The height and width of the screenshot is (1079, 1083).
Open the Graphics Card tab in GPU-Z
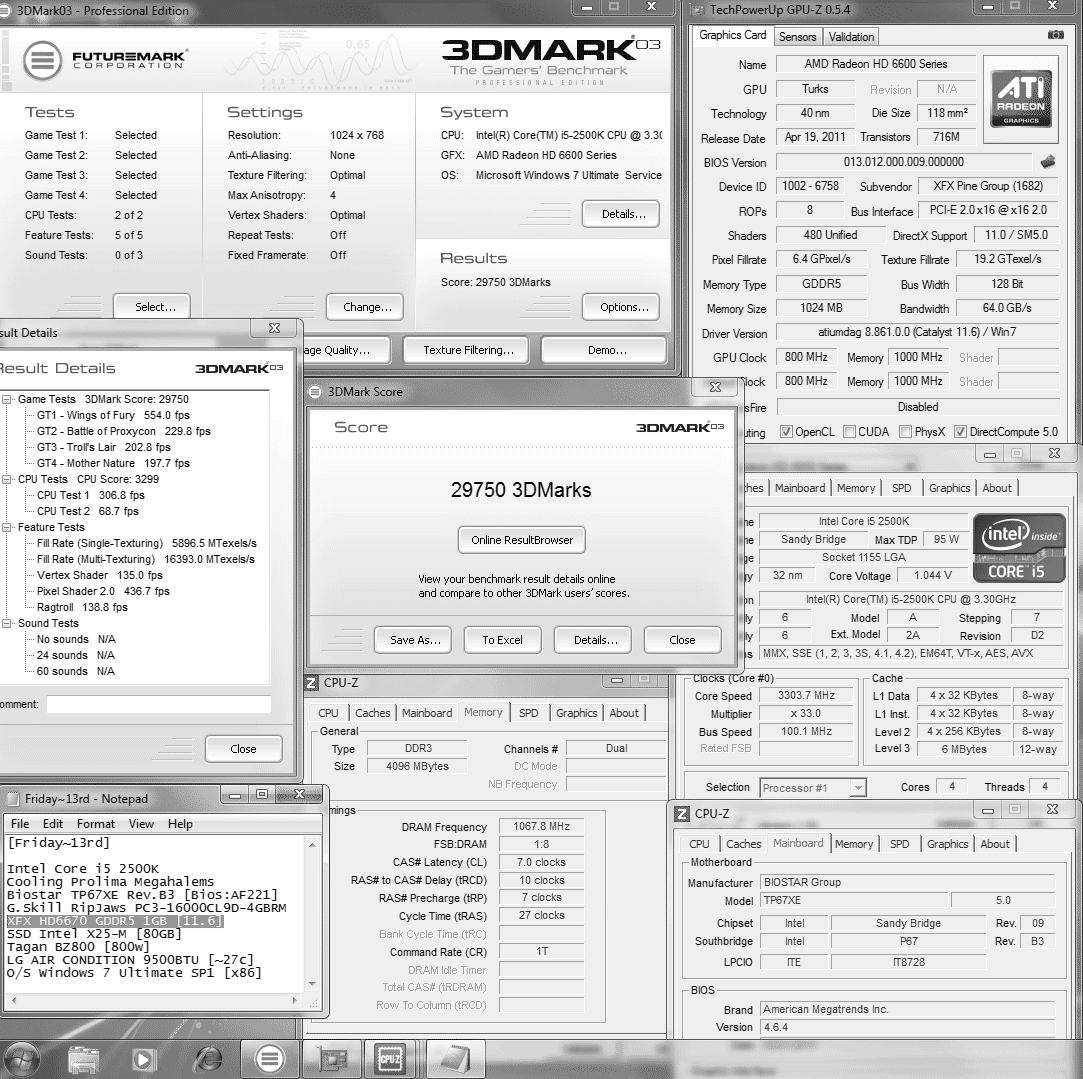(732, 35)
